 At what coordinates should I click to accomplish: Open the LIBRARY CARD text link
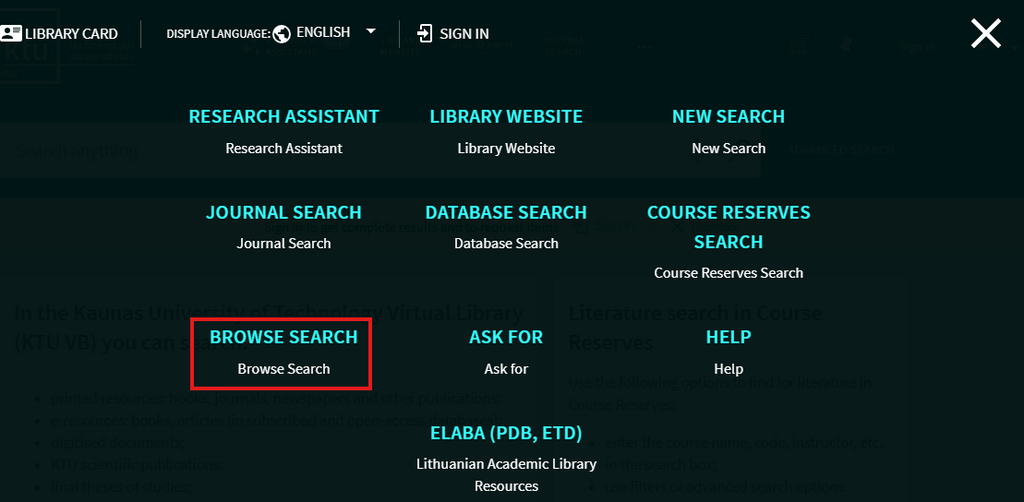(x=72, y=34)
